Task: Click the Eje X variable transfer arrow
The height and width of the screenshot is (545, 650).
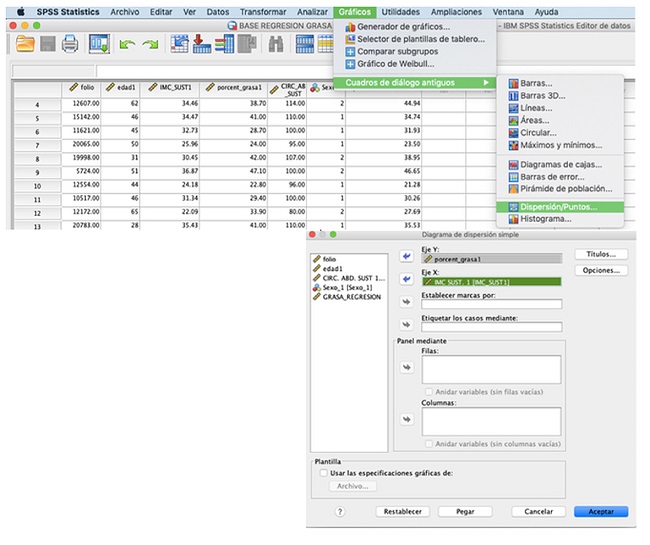Action: pyautogui.click(x=406, y=279)
